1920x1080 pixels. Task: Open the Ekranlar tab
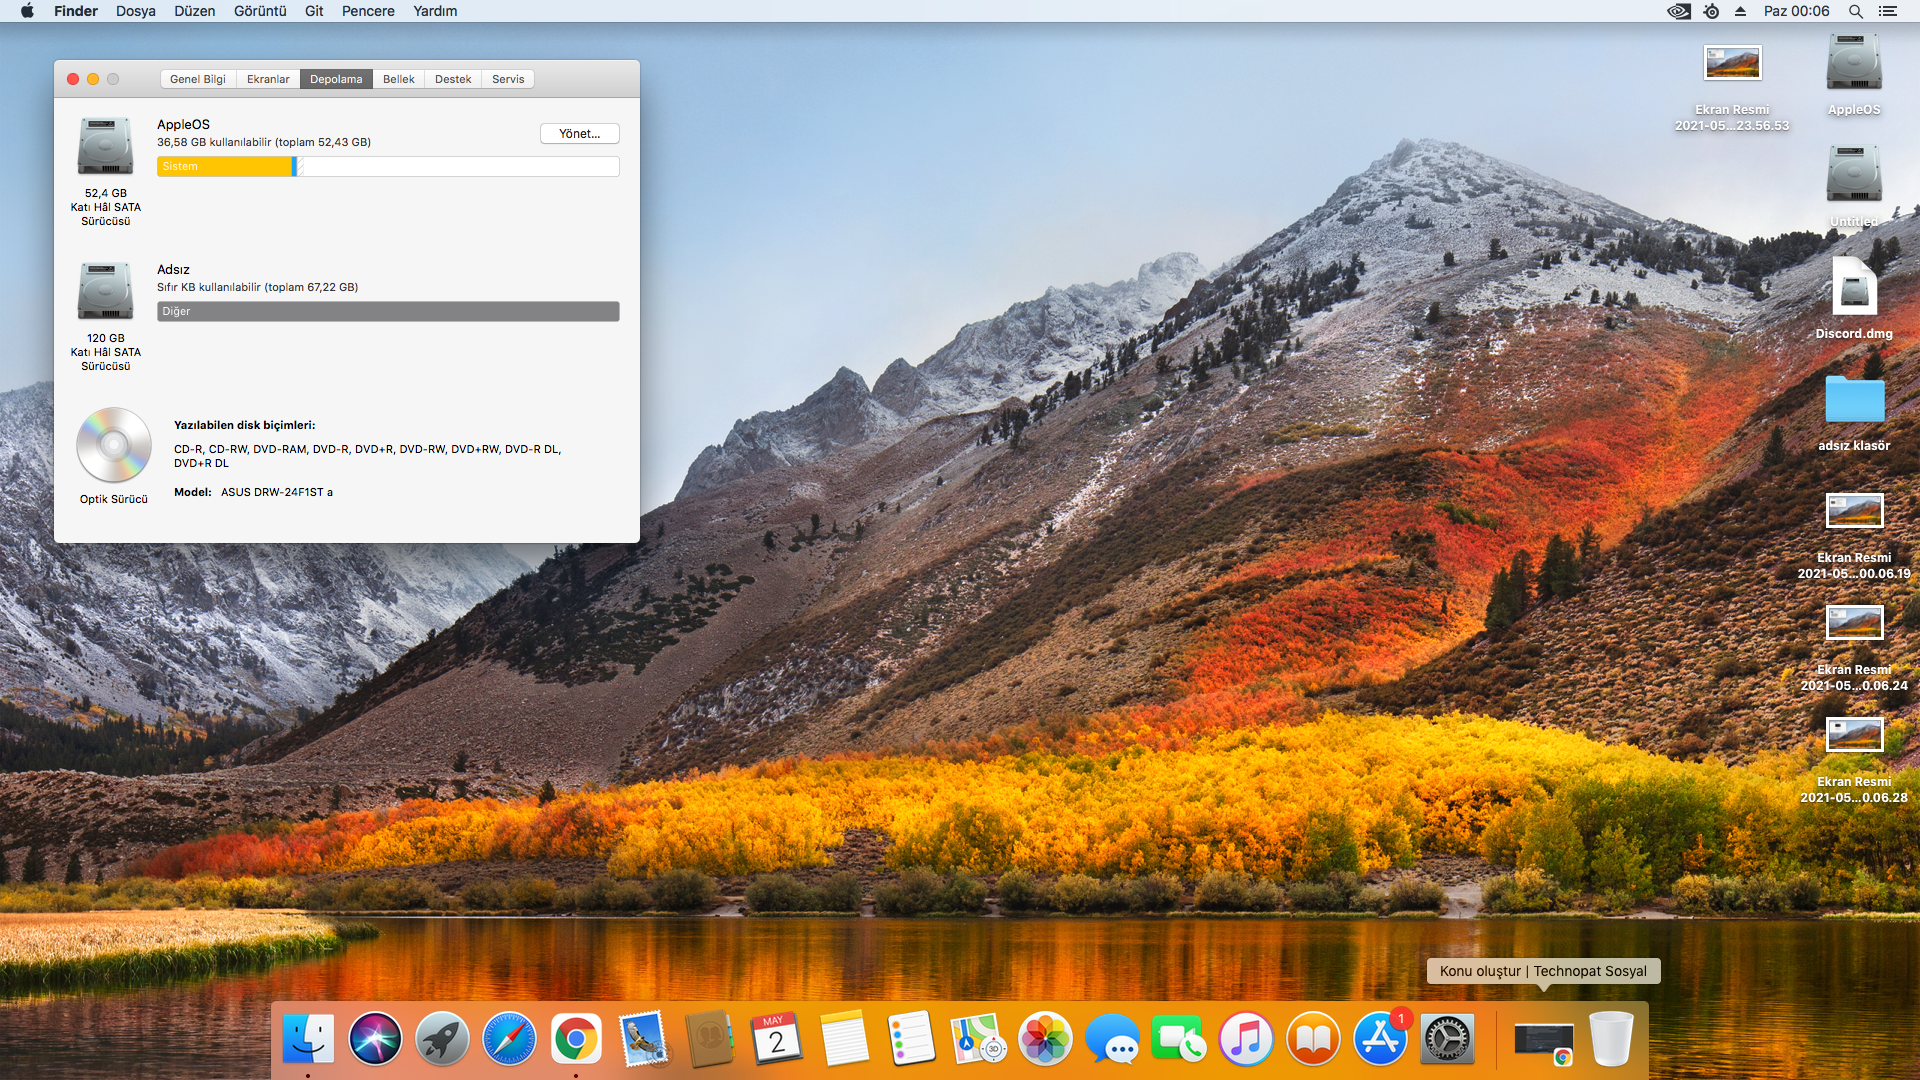(x=268, y=79)
